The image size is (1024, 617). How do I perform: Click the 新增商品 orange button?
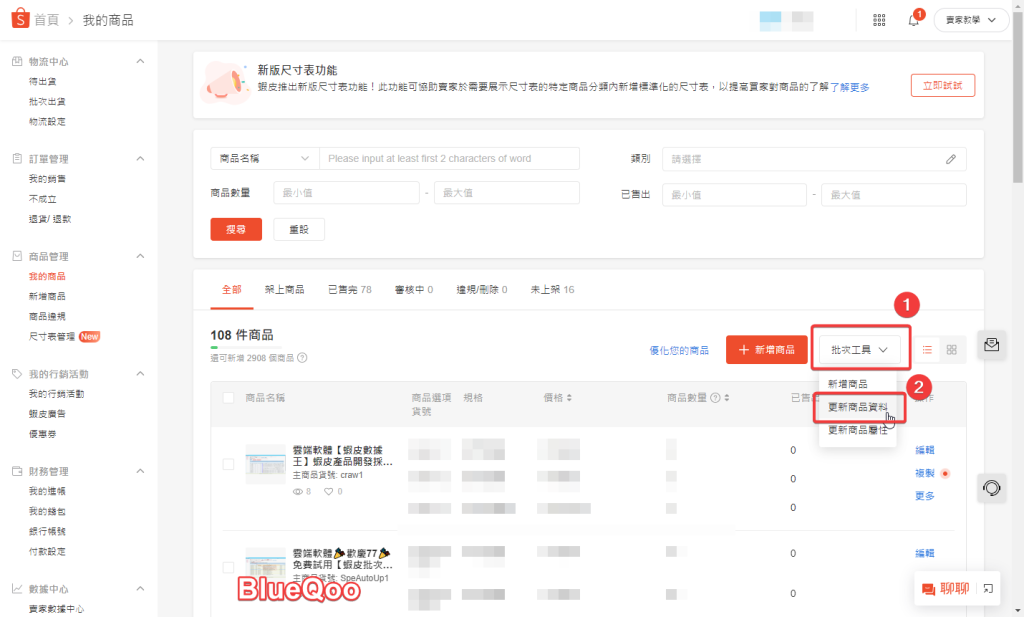[x=766, y=350]
